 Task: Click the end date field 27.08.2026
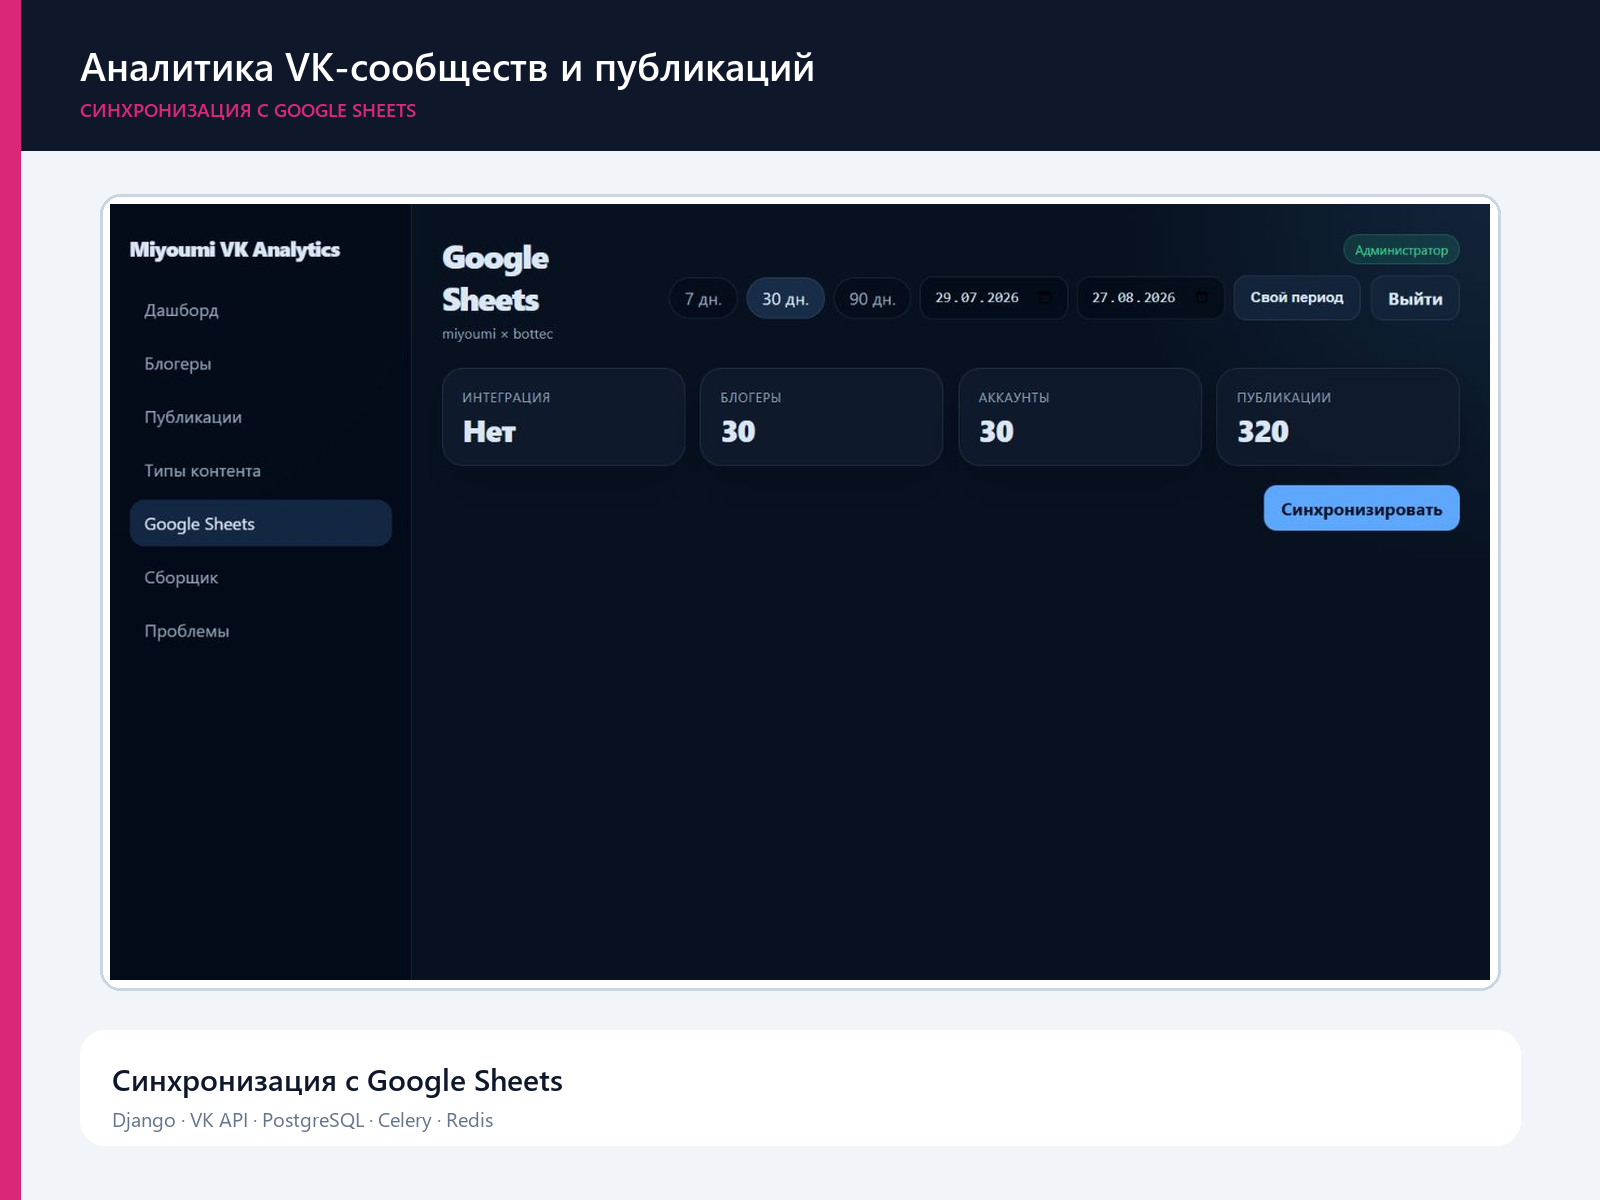click(1150, 298)
